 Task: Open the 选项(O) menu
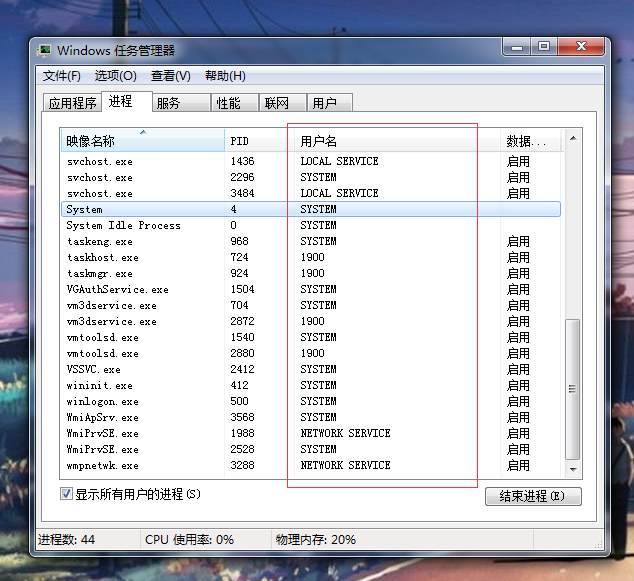[116, 76]
